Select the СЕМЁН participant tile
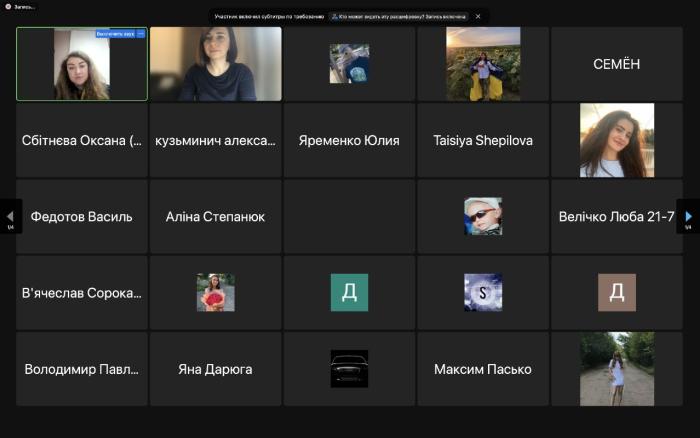Image resolution: width=700 pixels, height=438 pixels. (x=617, y=64)
